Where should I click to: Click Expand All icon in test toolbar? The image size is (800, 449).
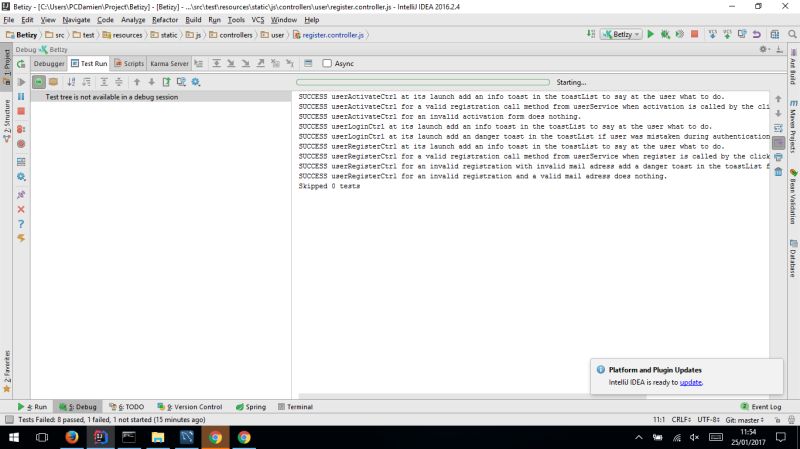coord(104,82)
